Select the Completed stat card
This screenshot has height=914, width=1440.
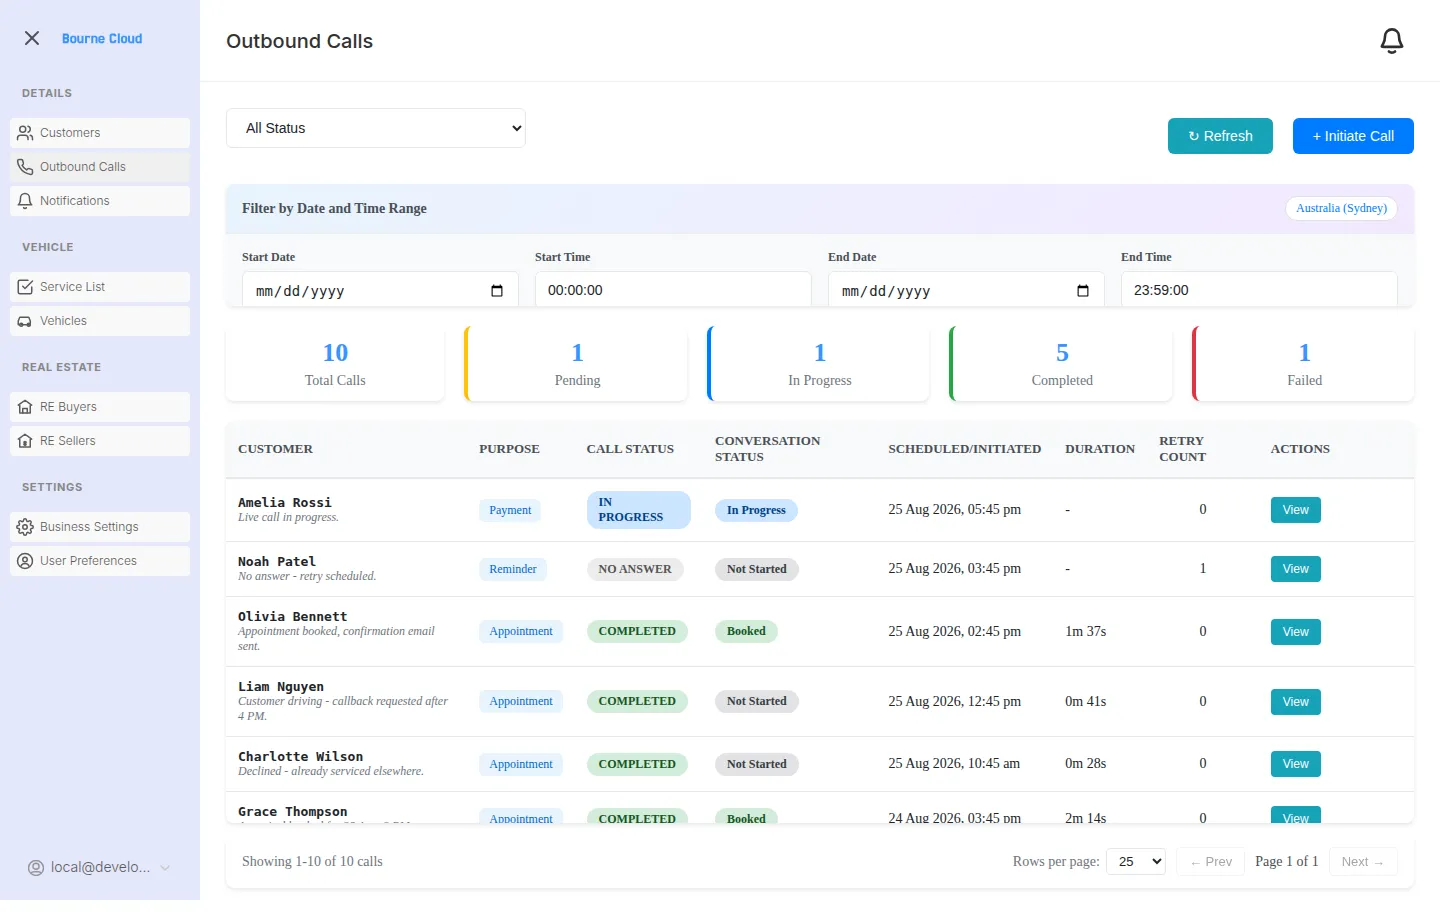pyautogui.click(x=1062, y=364)
